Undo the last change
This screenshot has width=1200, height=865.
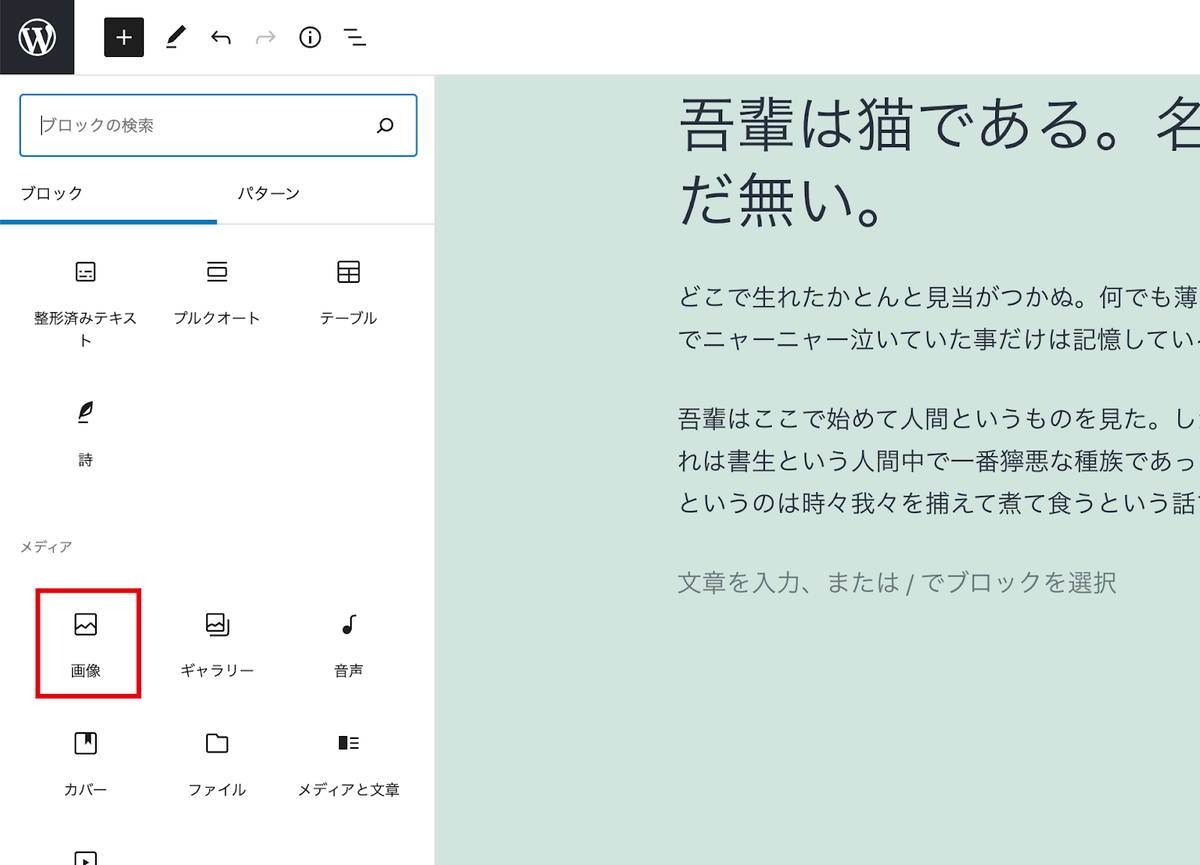click(x=221, y=38)
